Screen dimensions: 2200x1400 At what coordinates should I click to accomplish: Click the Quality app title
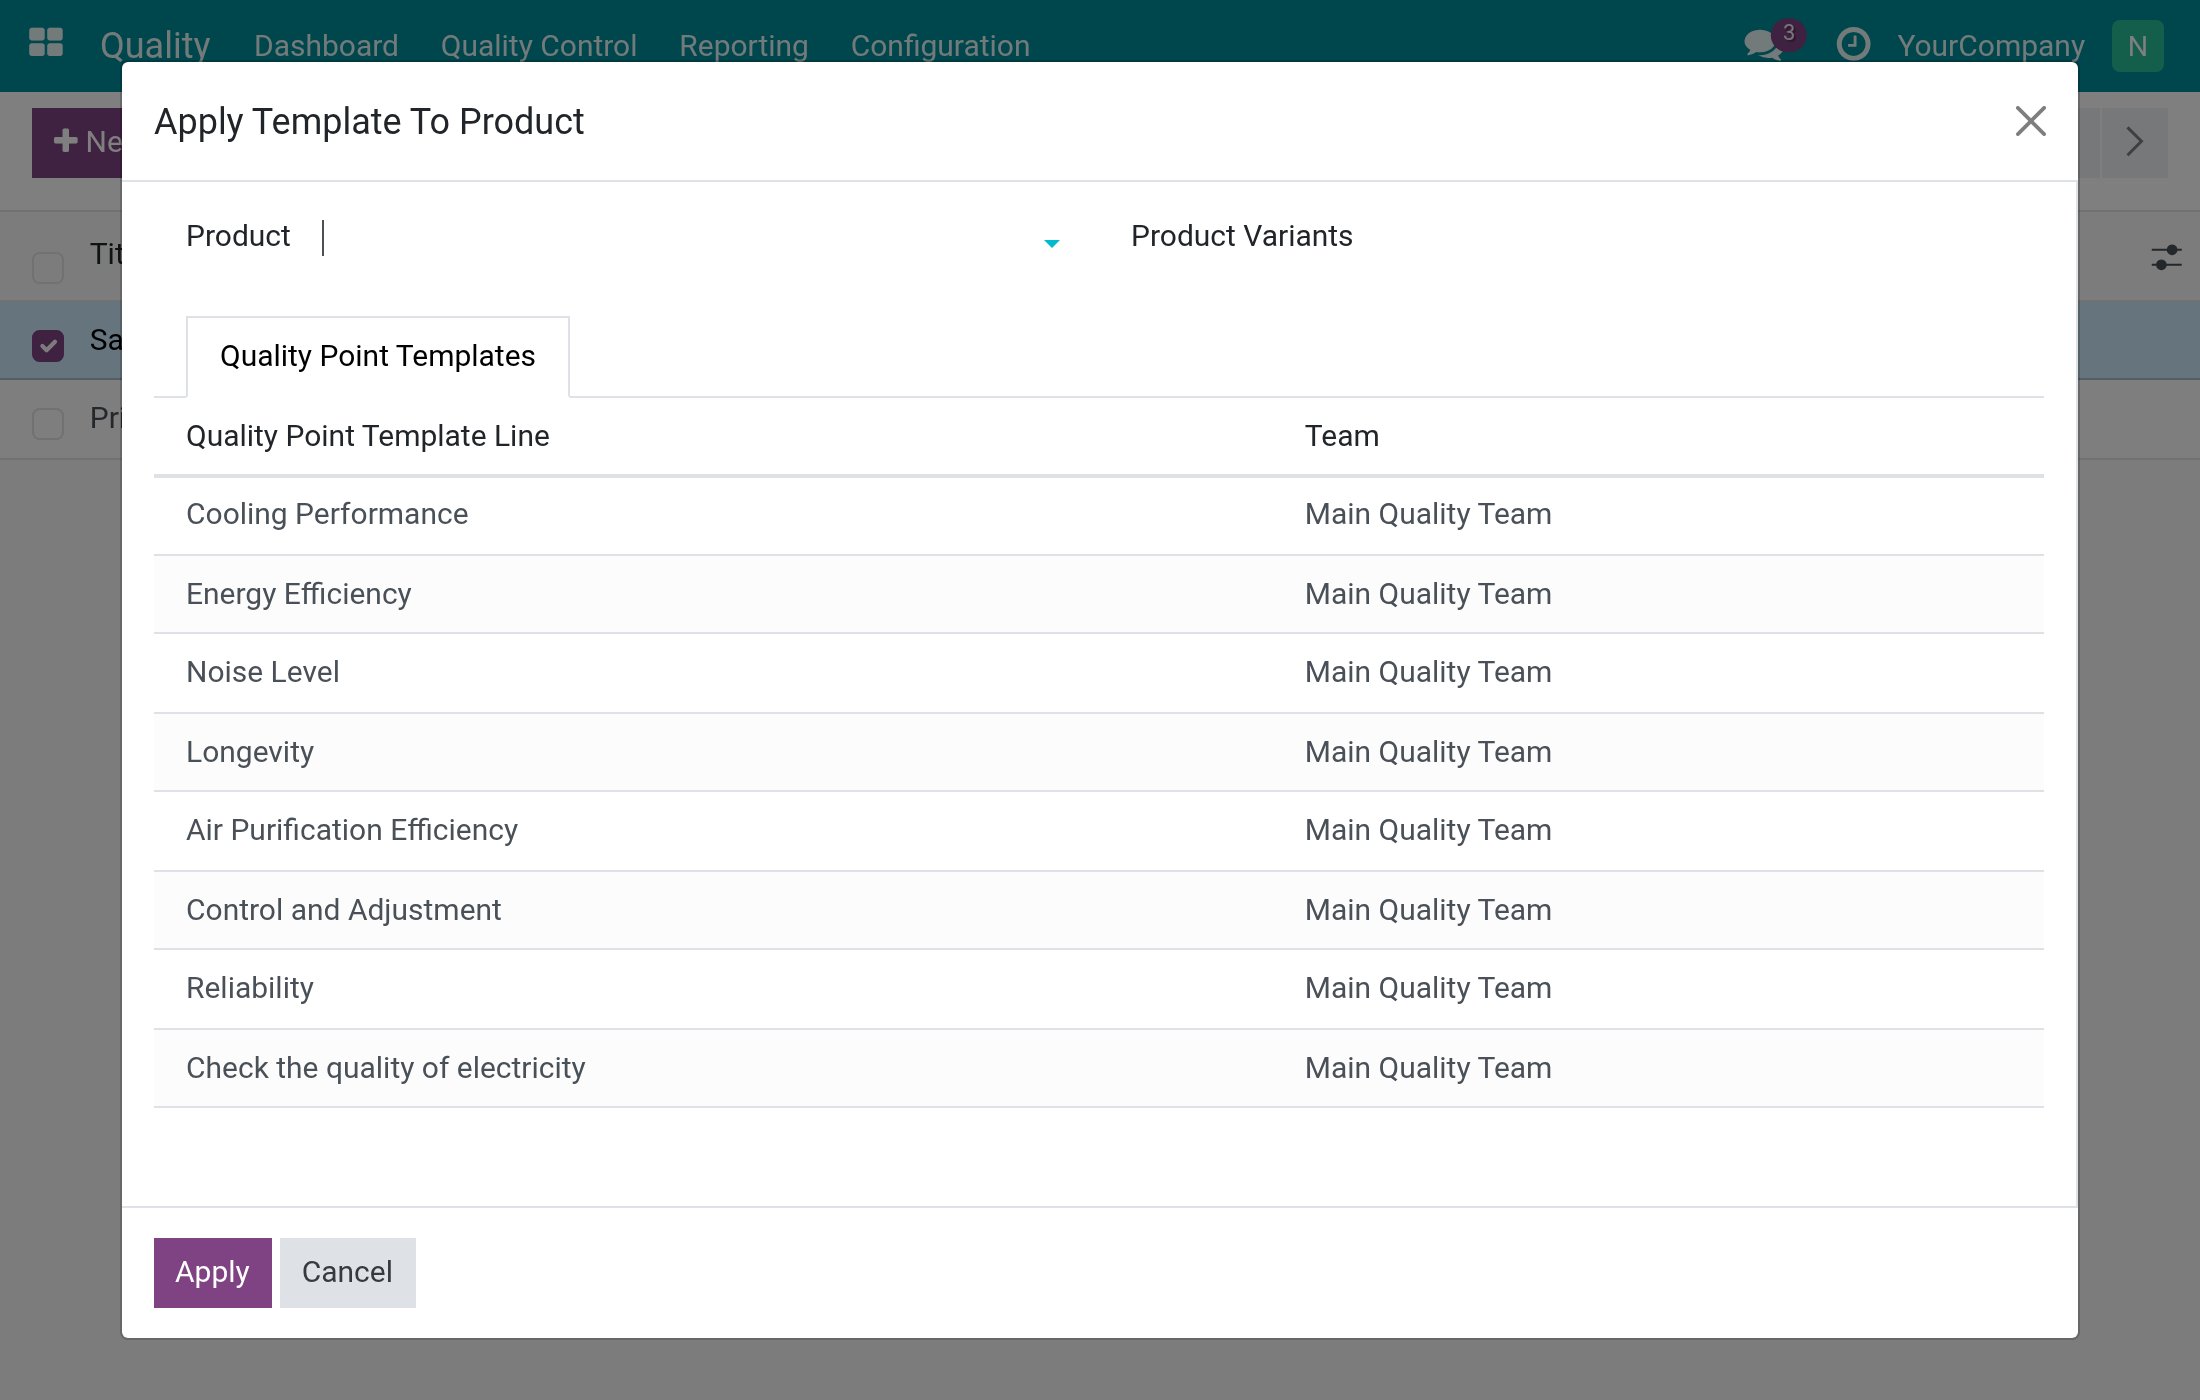click(155, 45)
